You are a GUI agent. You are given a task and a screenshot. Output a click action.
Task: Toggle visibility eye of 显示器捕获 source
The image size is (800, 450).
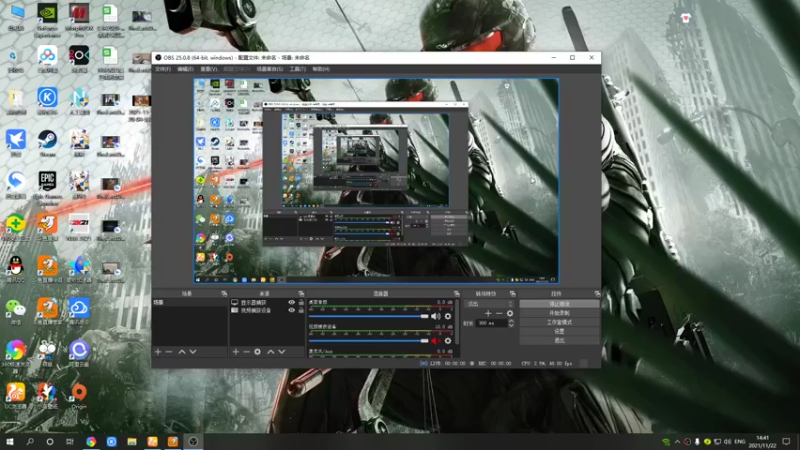291,303
